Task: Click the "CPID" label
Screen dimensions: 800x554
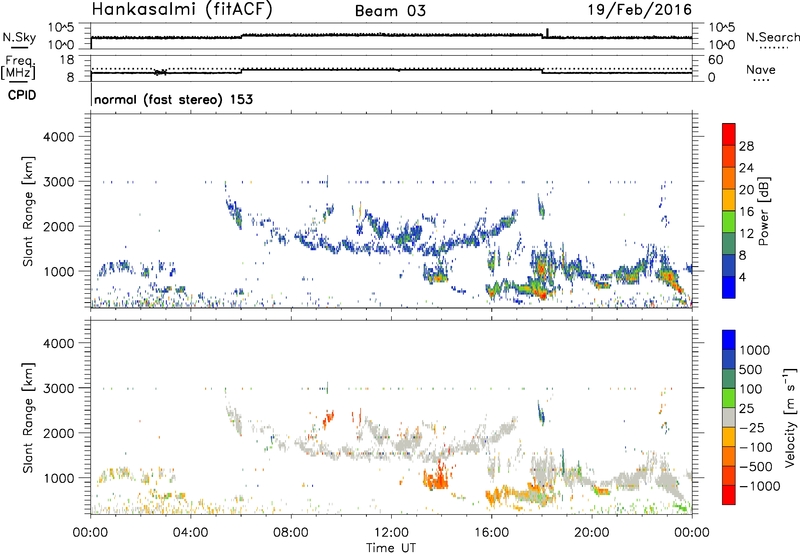Action: tap(22, 95)
